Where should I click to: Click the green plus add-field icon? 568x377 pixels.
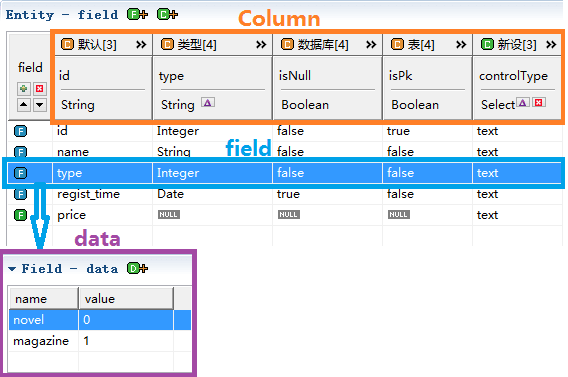coord(24,88)
